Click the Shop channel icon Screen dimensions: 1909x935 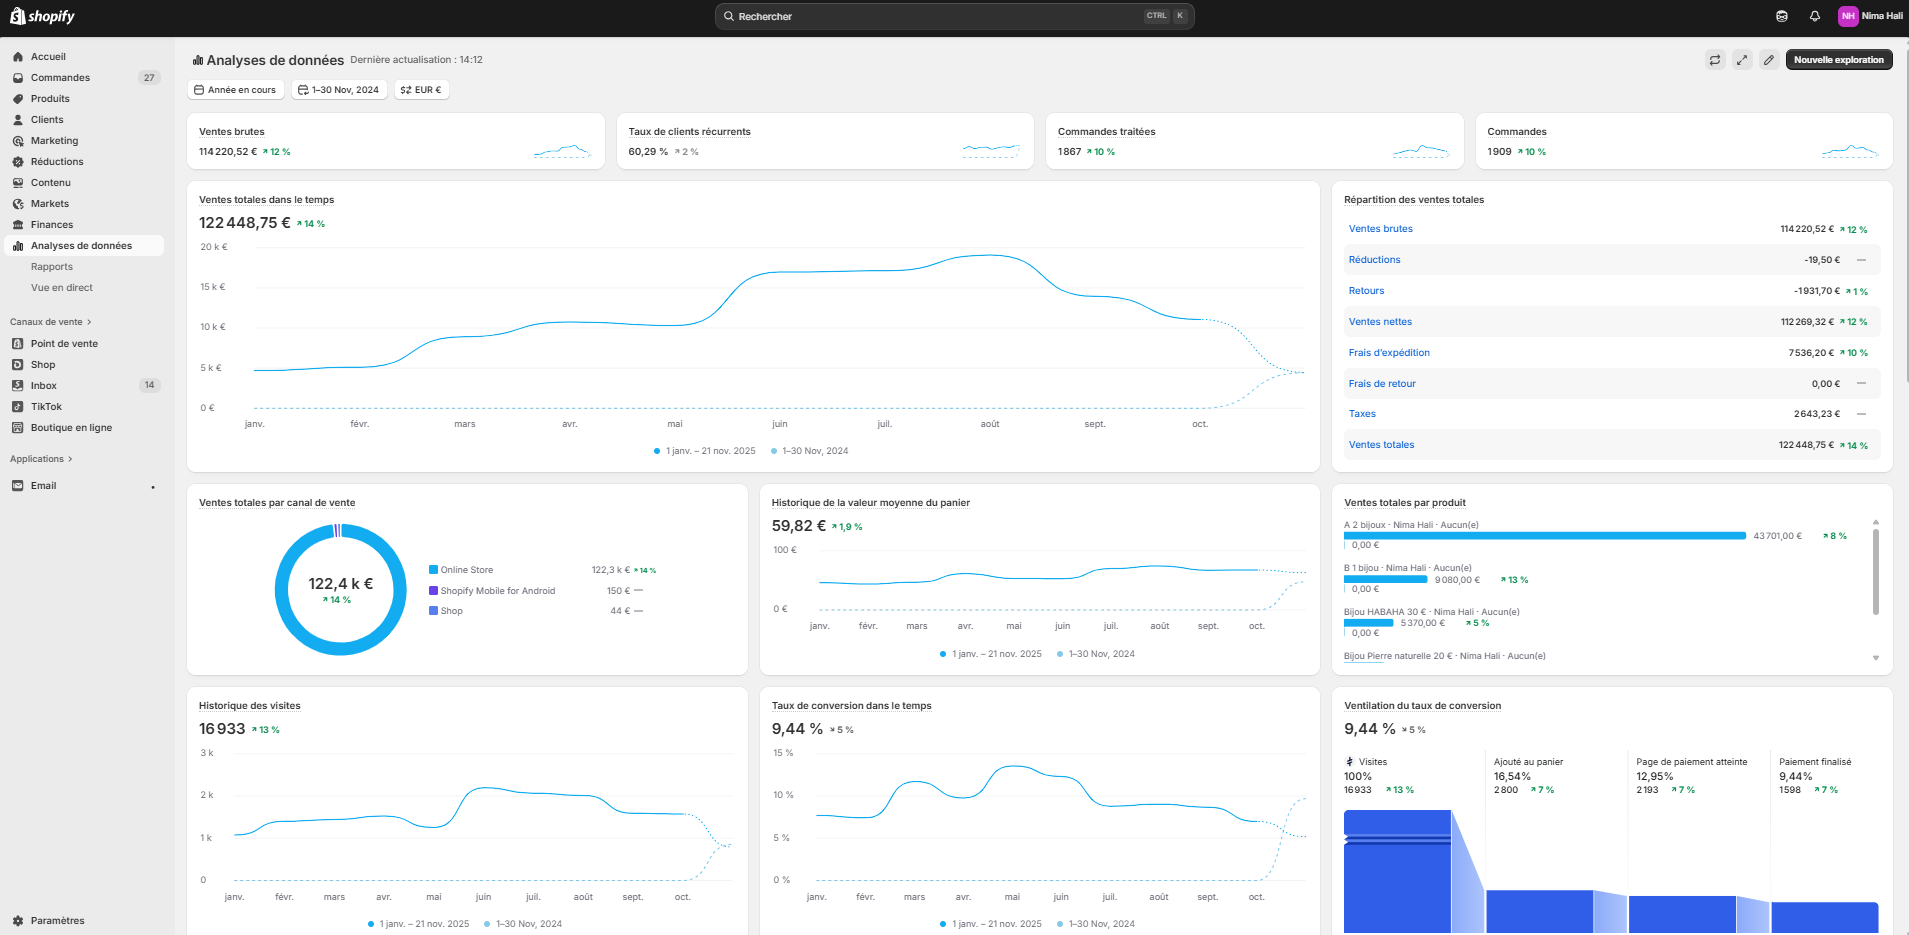click(18, 365)
